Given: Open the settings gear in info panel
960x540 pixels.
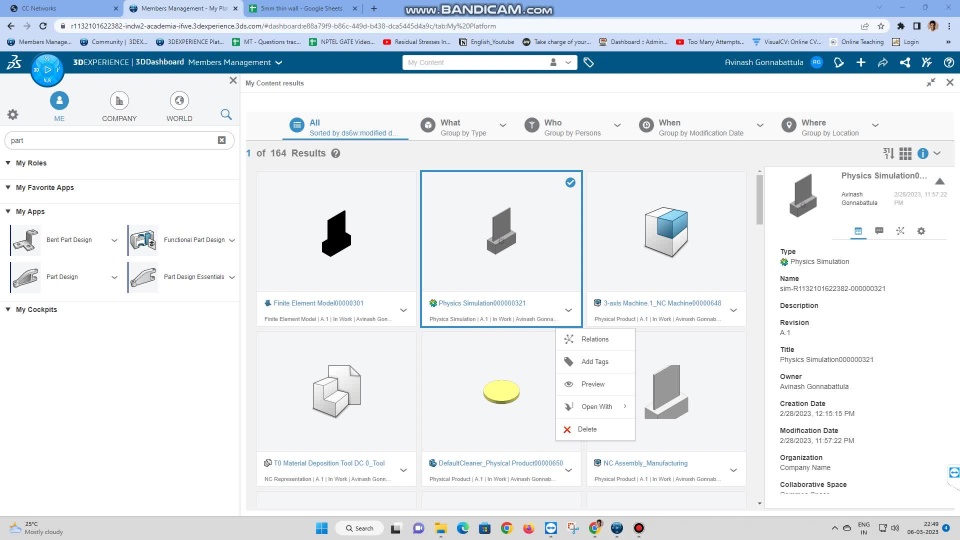Looking at the screenshot, I should (921, 231).
